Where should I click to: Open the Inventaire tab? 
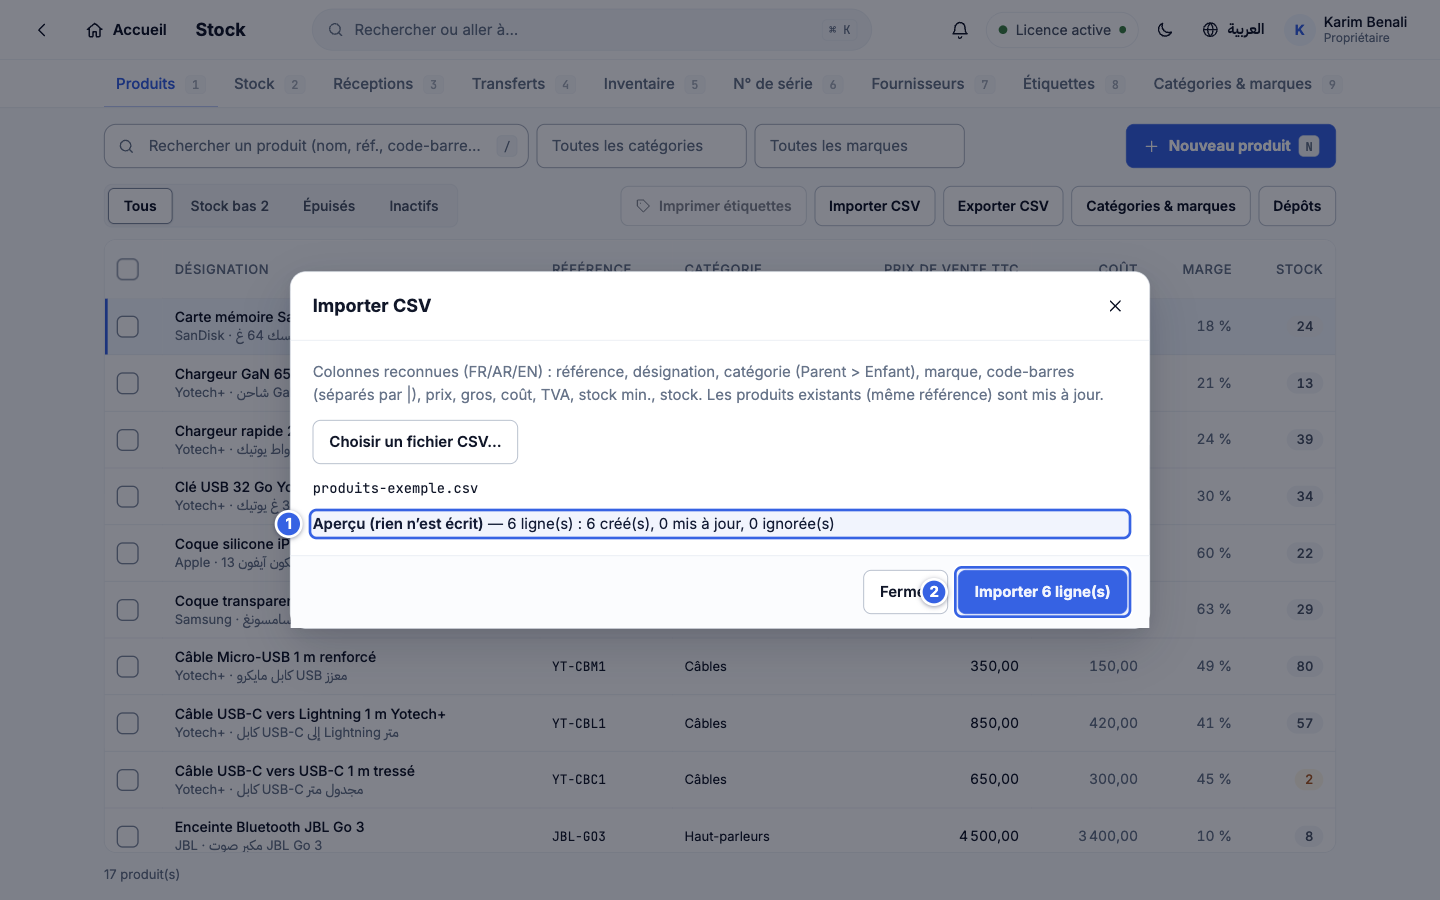(653, 84)
